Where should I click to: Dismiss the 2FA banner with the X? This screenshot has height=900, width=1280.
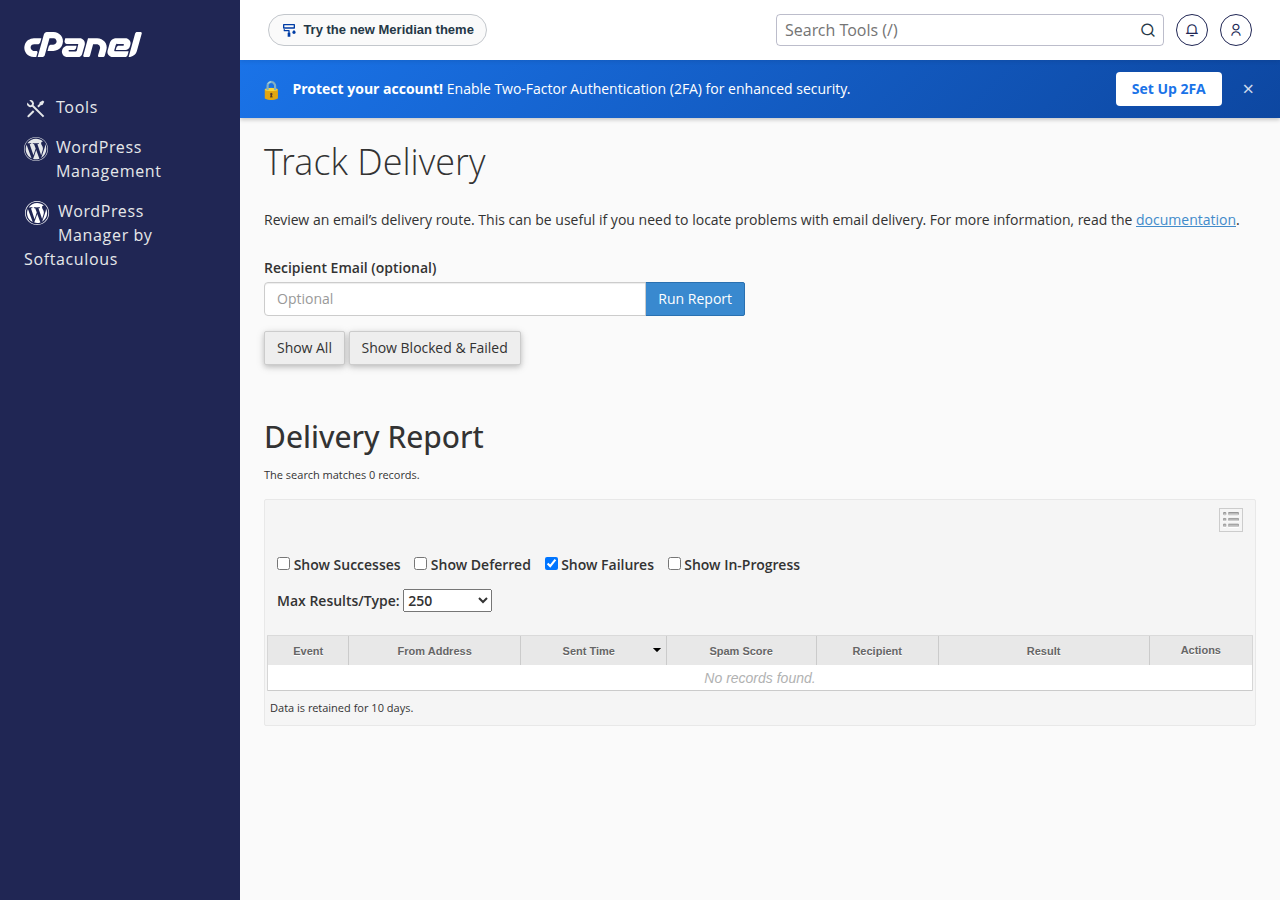[1248, 89]
